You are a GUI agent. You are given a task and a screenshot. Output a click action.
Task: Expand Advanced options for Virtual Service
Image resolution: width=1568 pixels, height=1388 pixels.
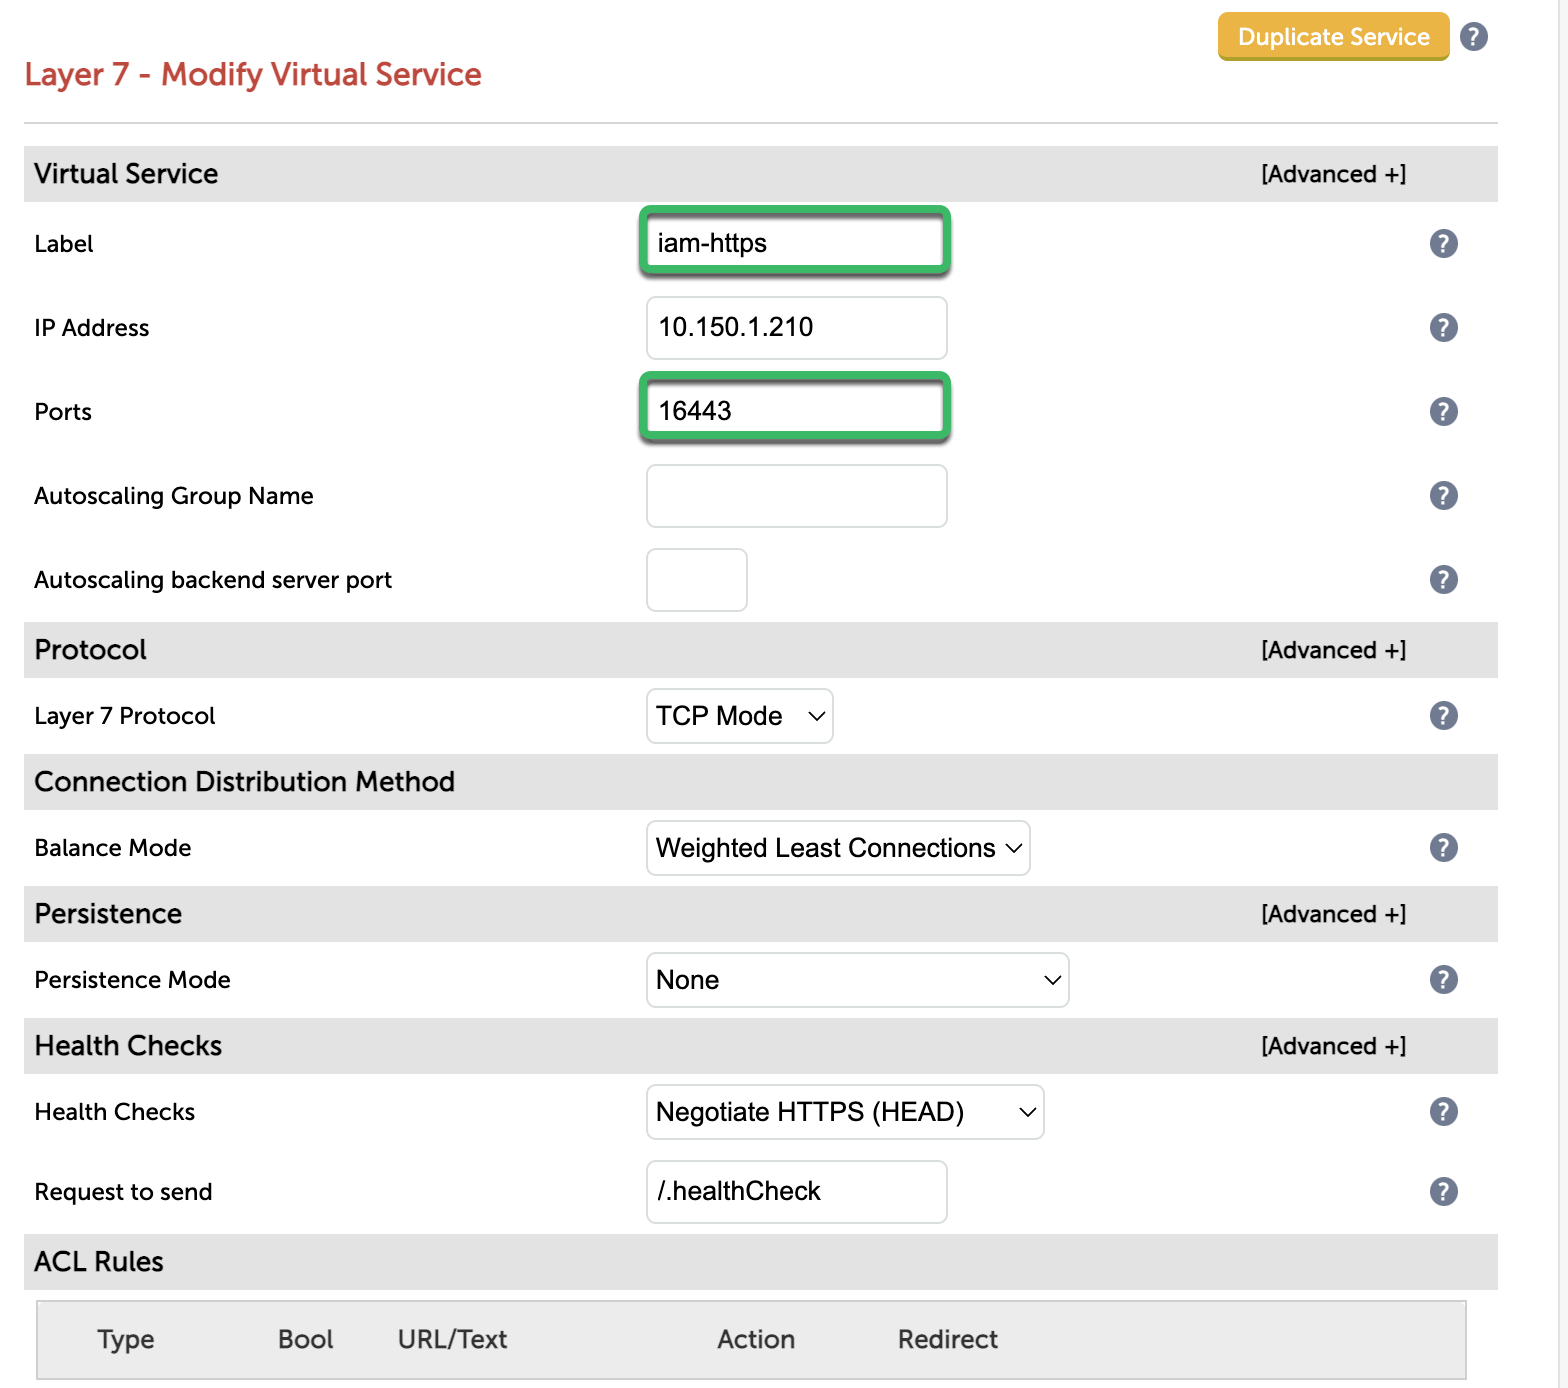click(1333, 174)
